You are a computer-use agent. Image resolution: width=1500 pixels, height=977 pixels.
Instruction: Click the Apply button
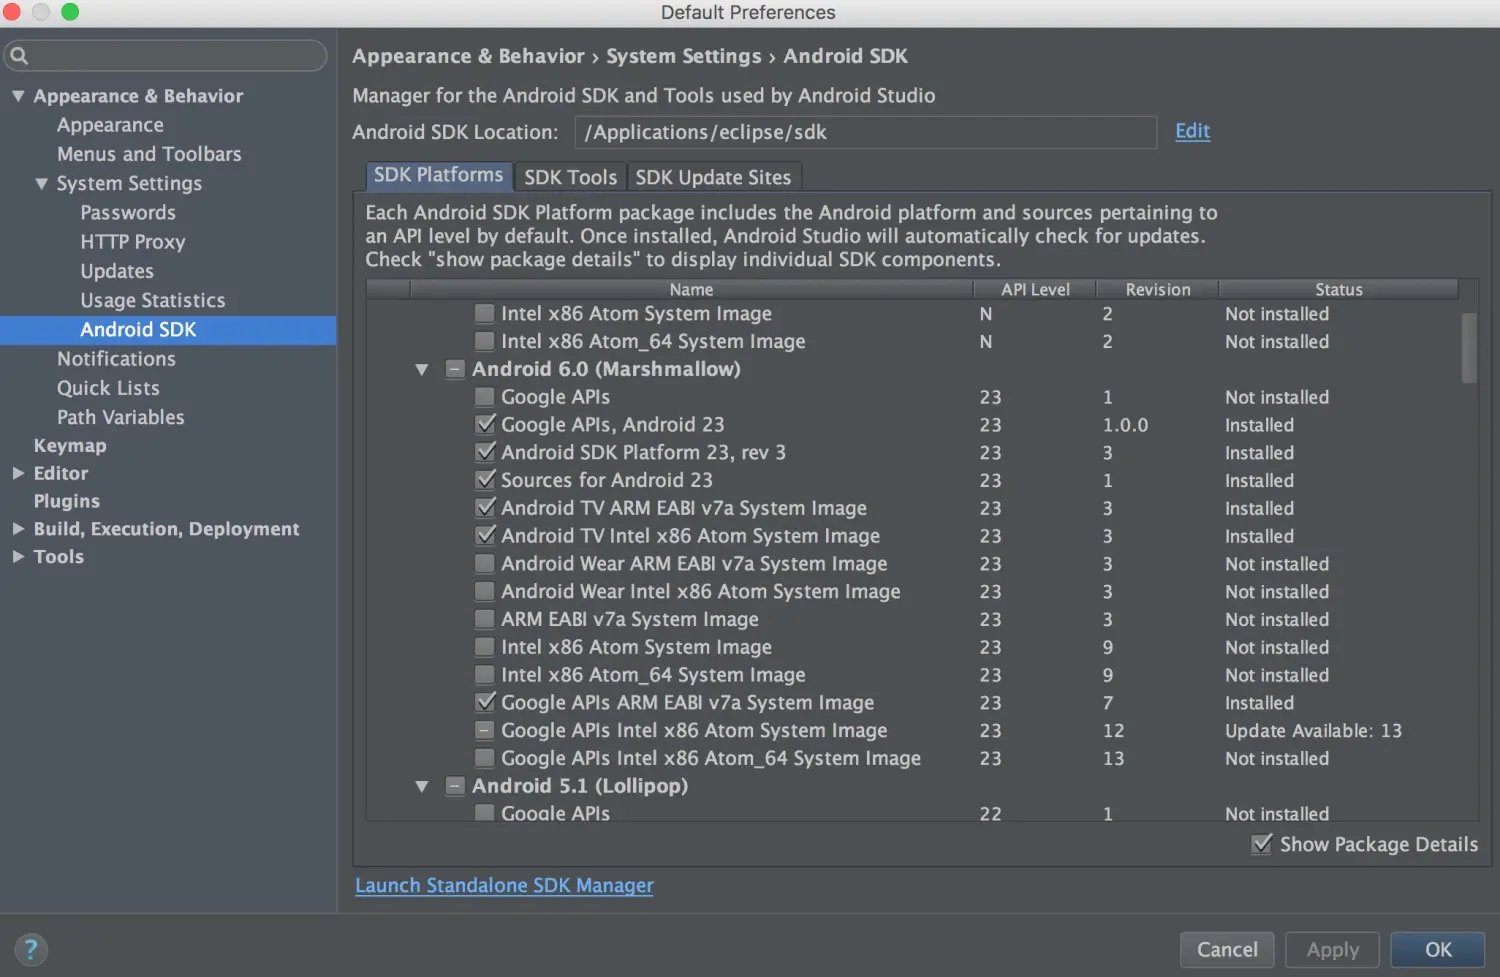1332,949
